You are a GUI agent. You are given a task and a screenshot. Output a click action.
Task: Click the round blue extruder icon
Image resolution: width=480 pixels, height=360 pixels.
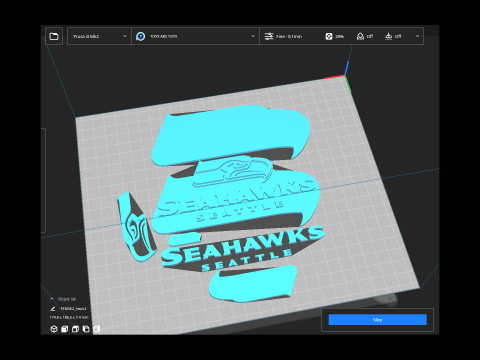(x=141, y=36)
